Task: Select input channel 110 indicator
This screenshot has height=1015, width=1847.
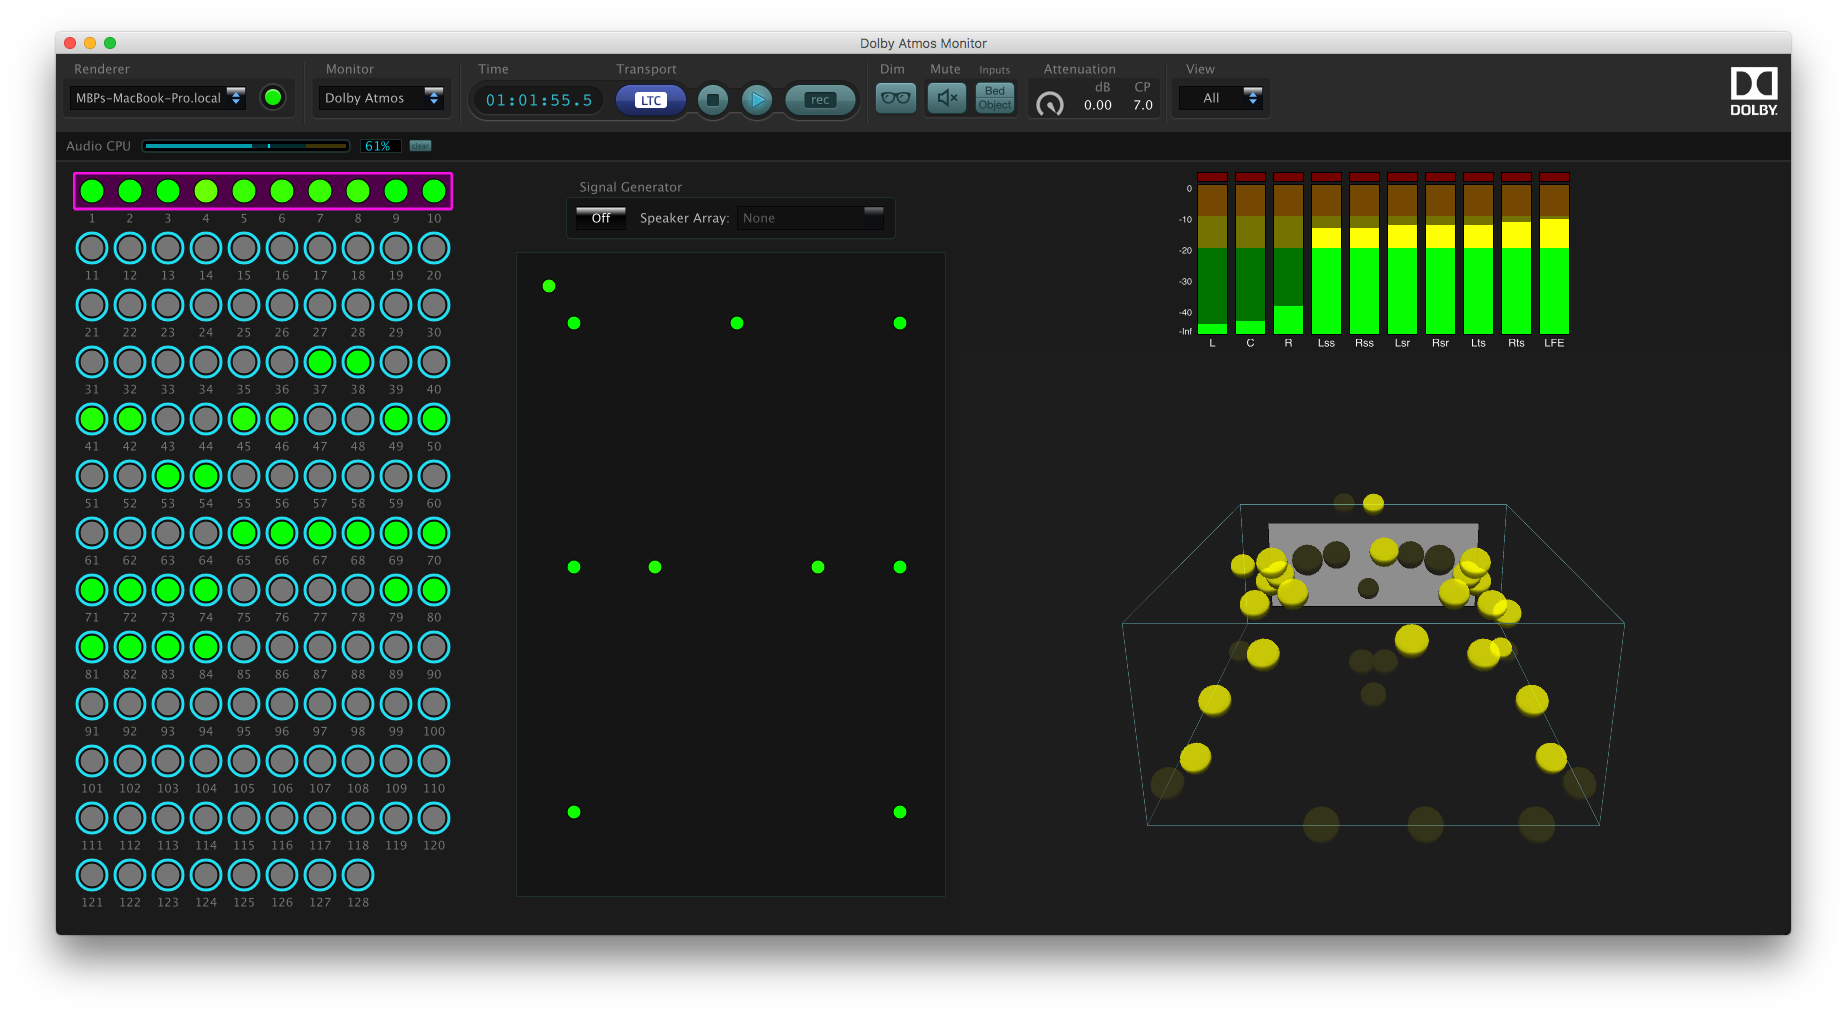Action: tap(434, 760)
